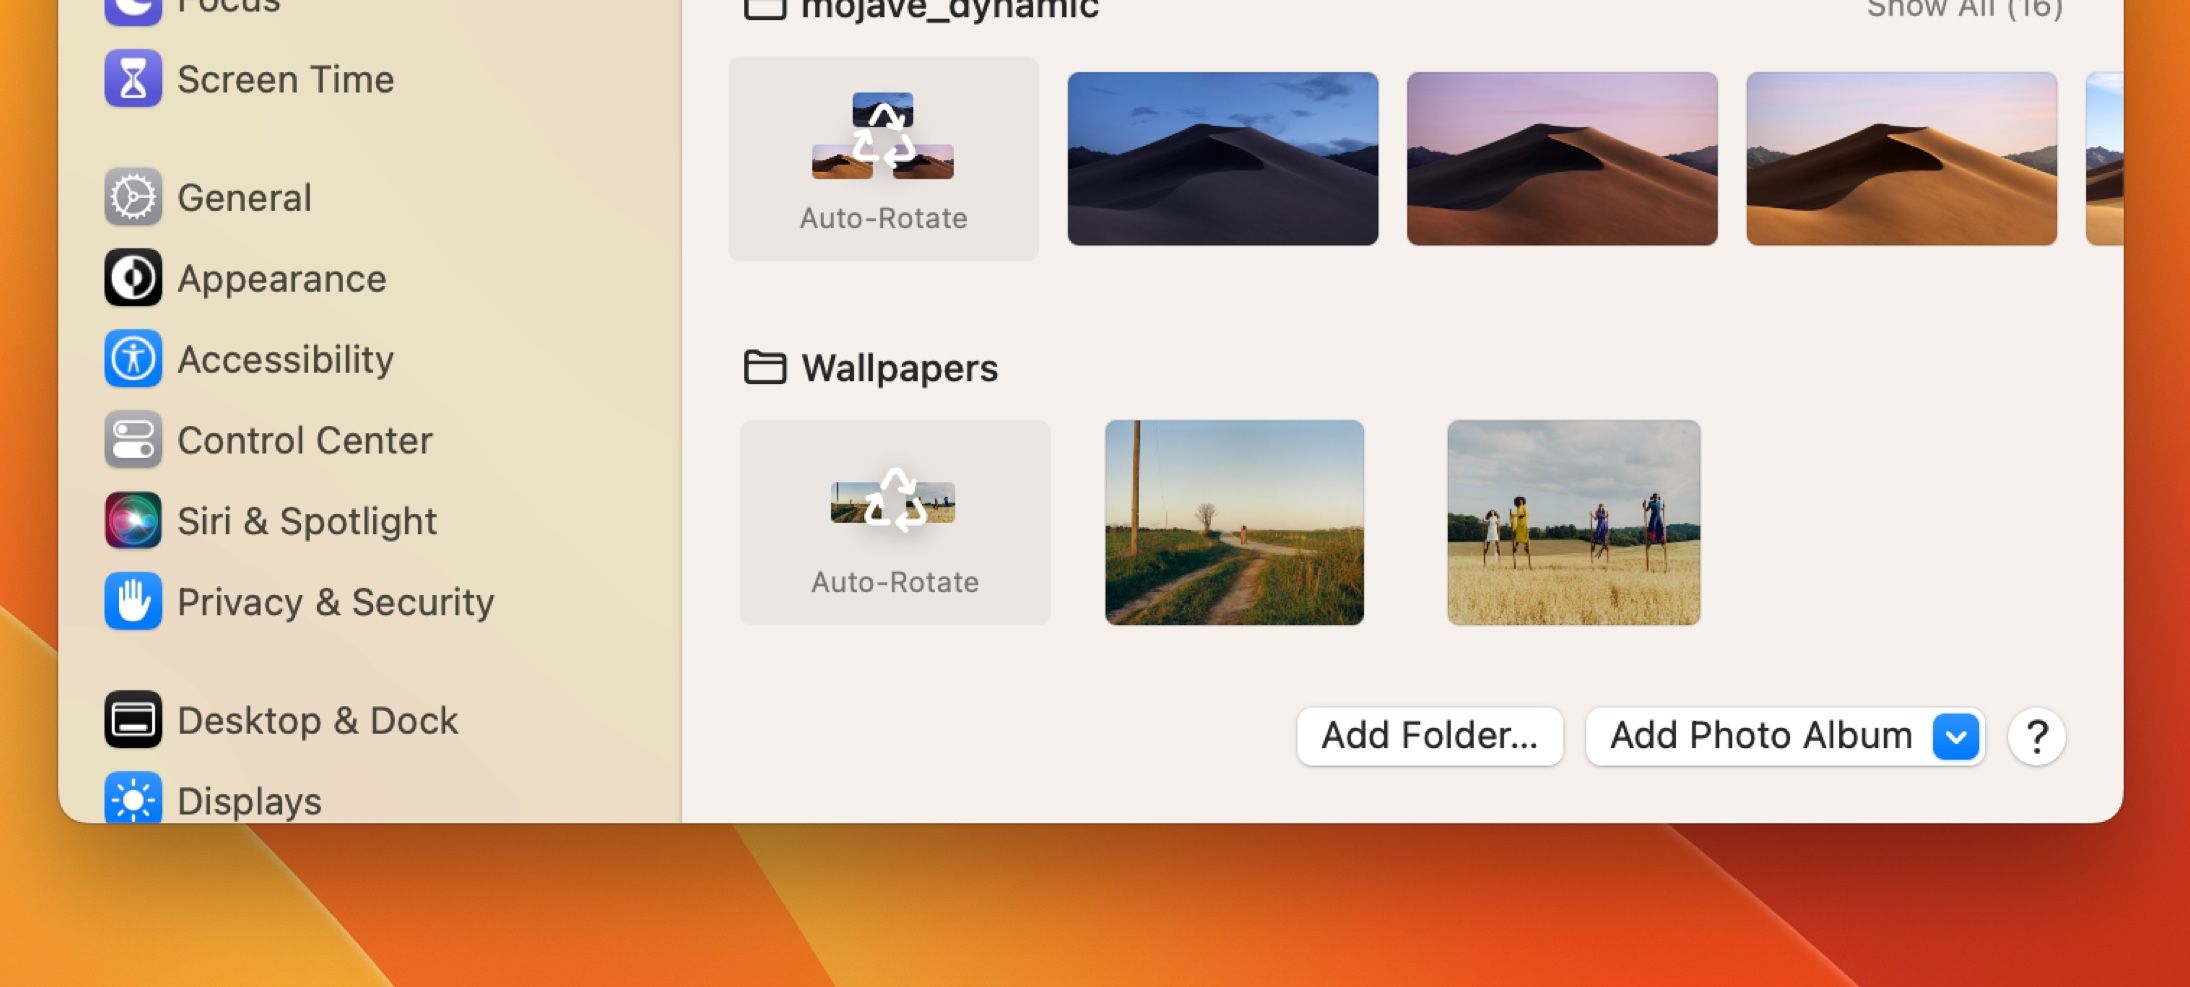Image resolution: width=2190 pixels, height=987 pixels.
Task: Click the Siri & Spotlight icon
Action: (133, 521)
